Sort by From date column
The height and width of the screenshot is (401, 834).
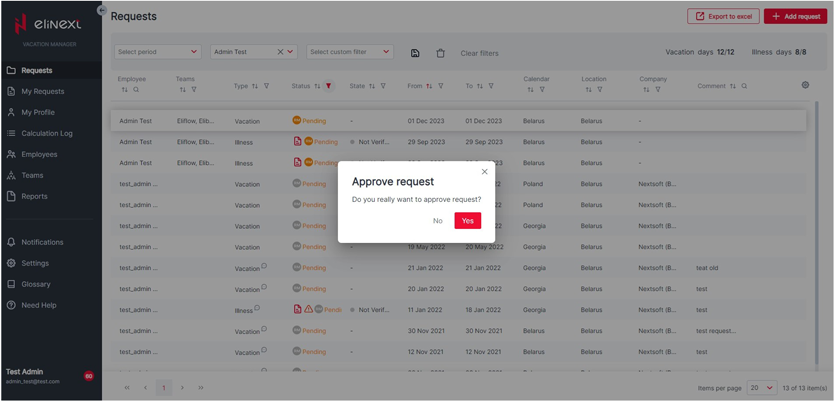[429, 86]
